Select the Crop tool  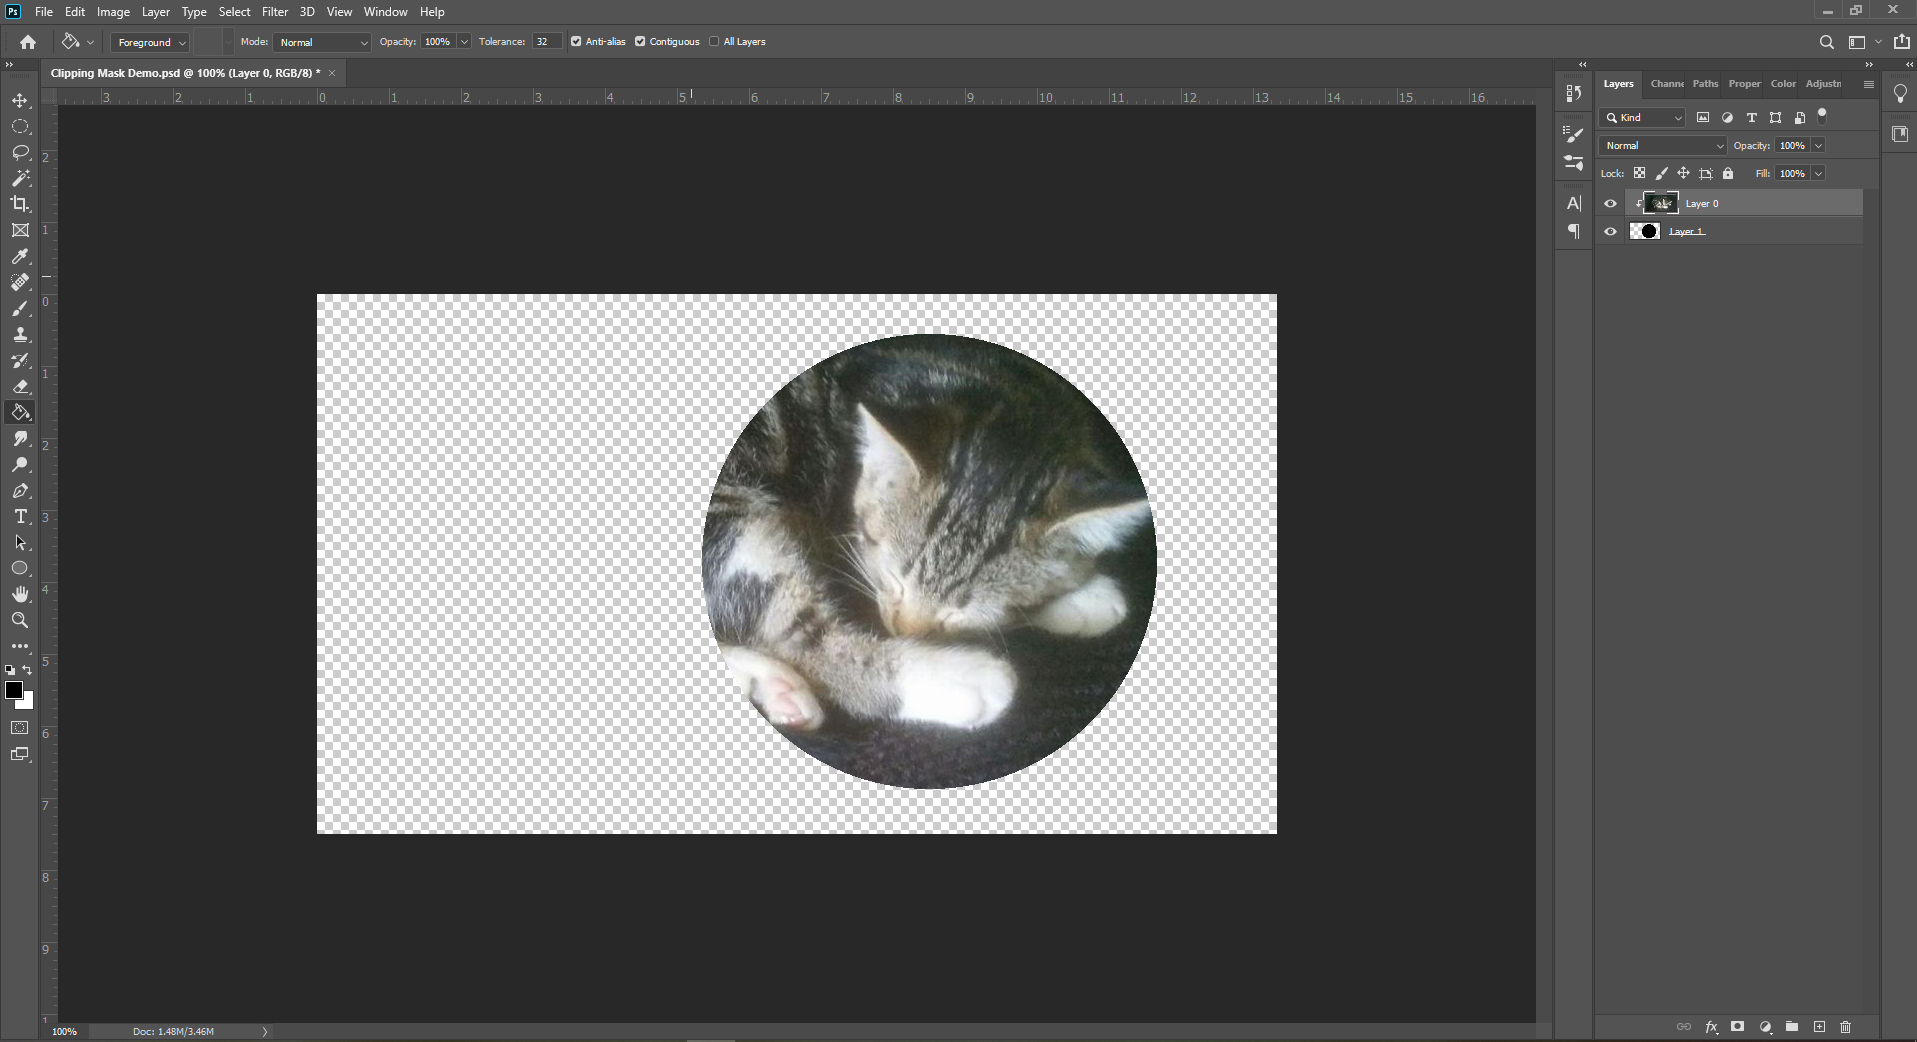pyautogui.click(x=20, y=204)
